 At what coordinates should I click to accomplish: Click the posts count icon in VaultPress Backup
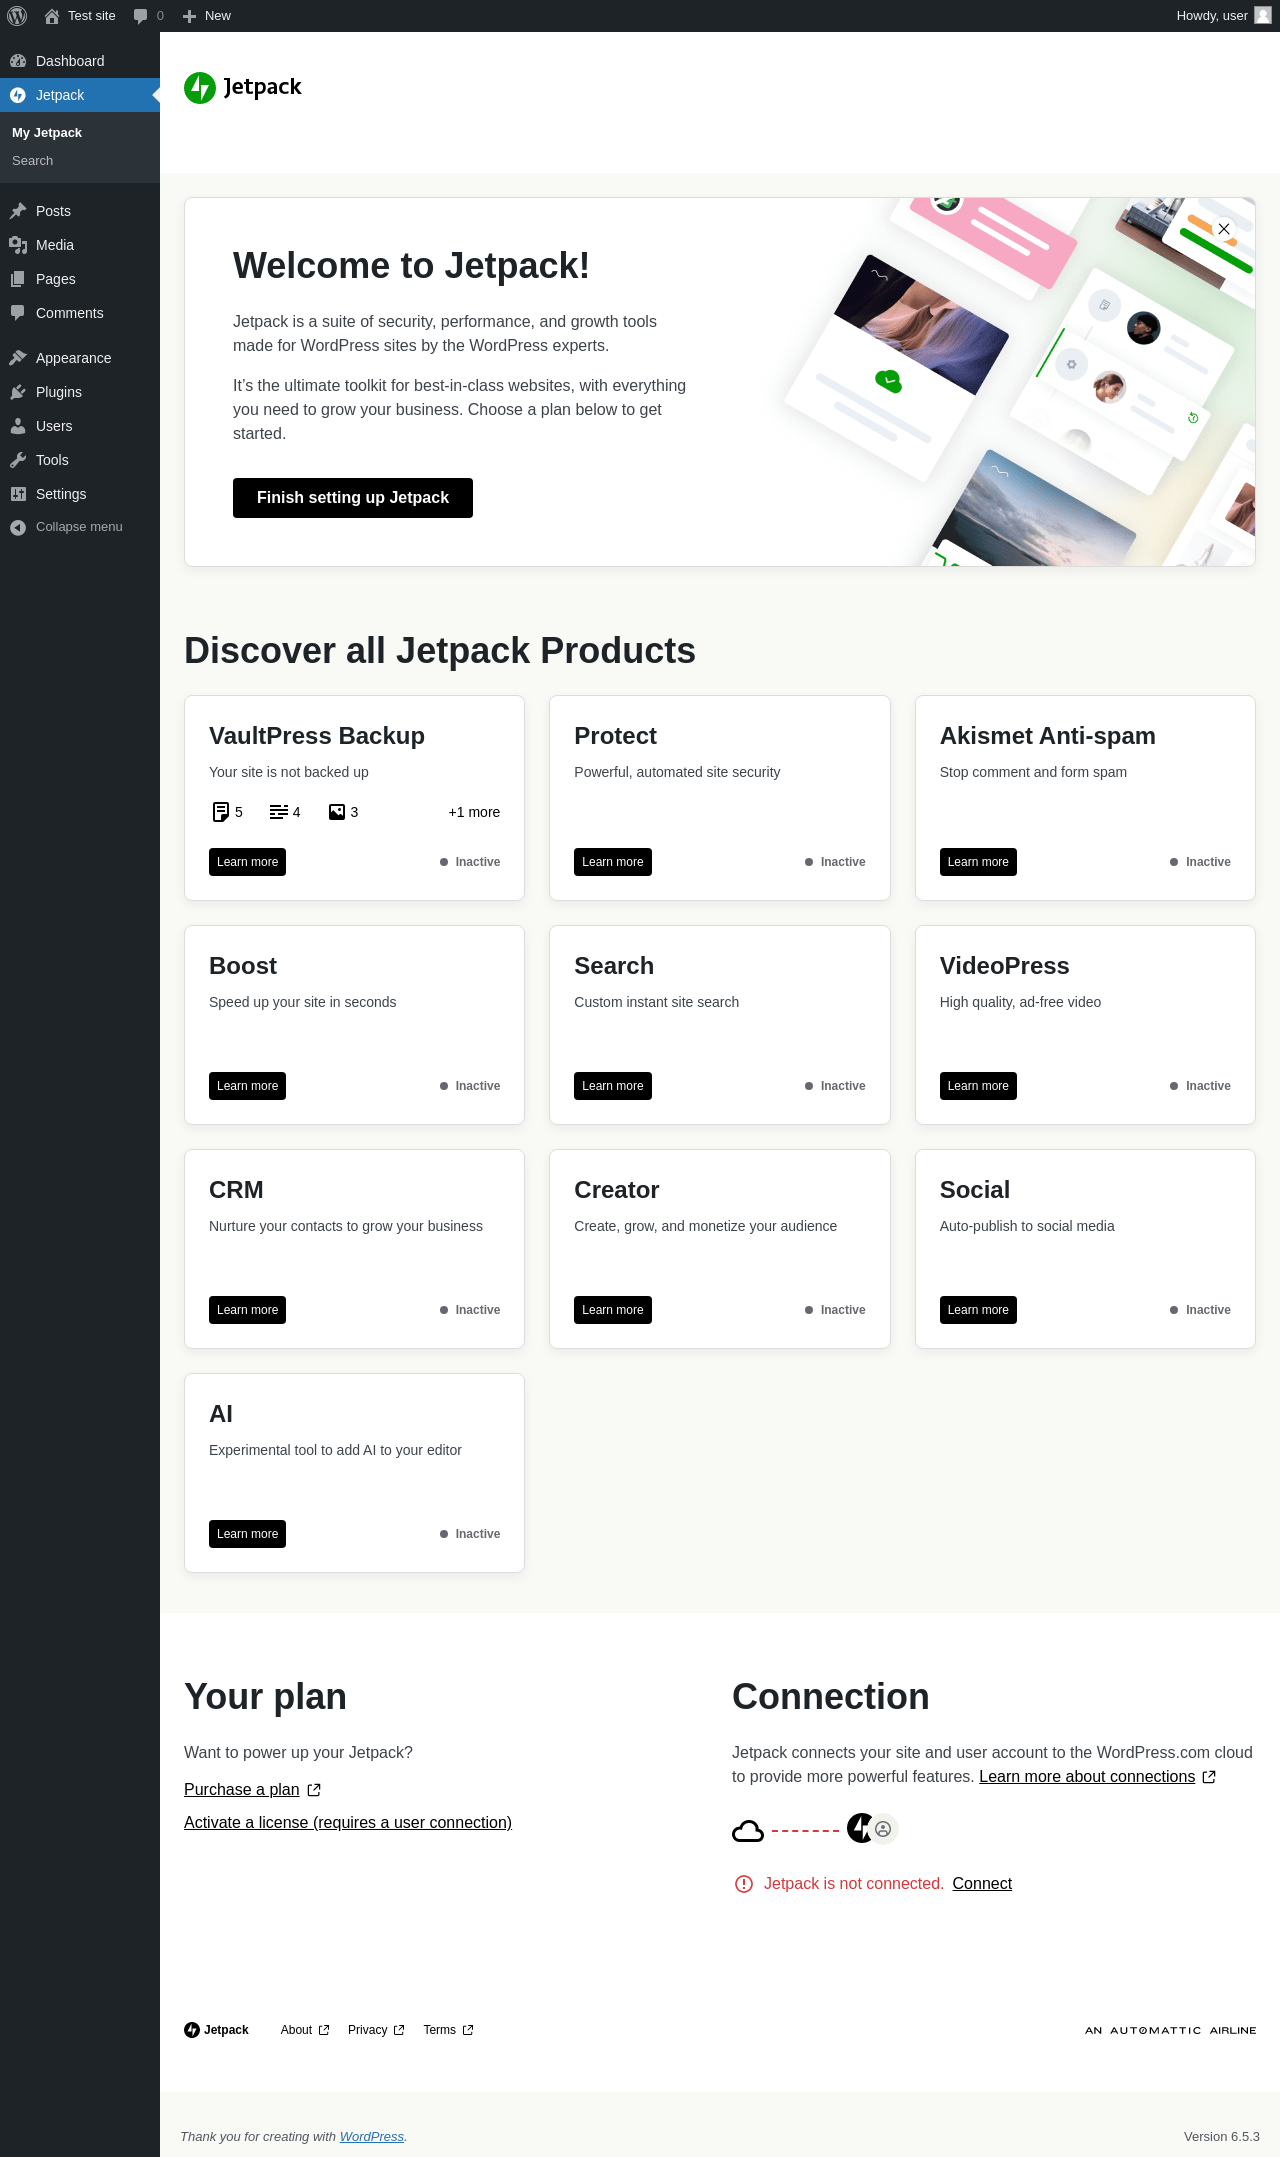pos(221,812)
